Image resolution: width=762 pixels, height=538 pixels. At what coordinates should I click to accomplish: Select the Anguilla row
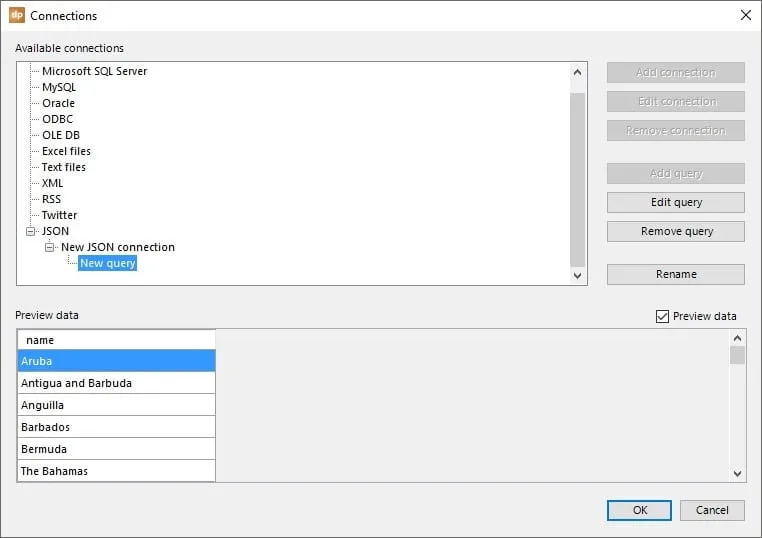[117, 405]
